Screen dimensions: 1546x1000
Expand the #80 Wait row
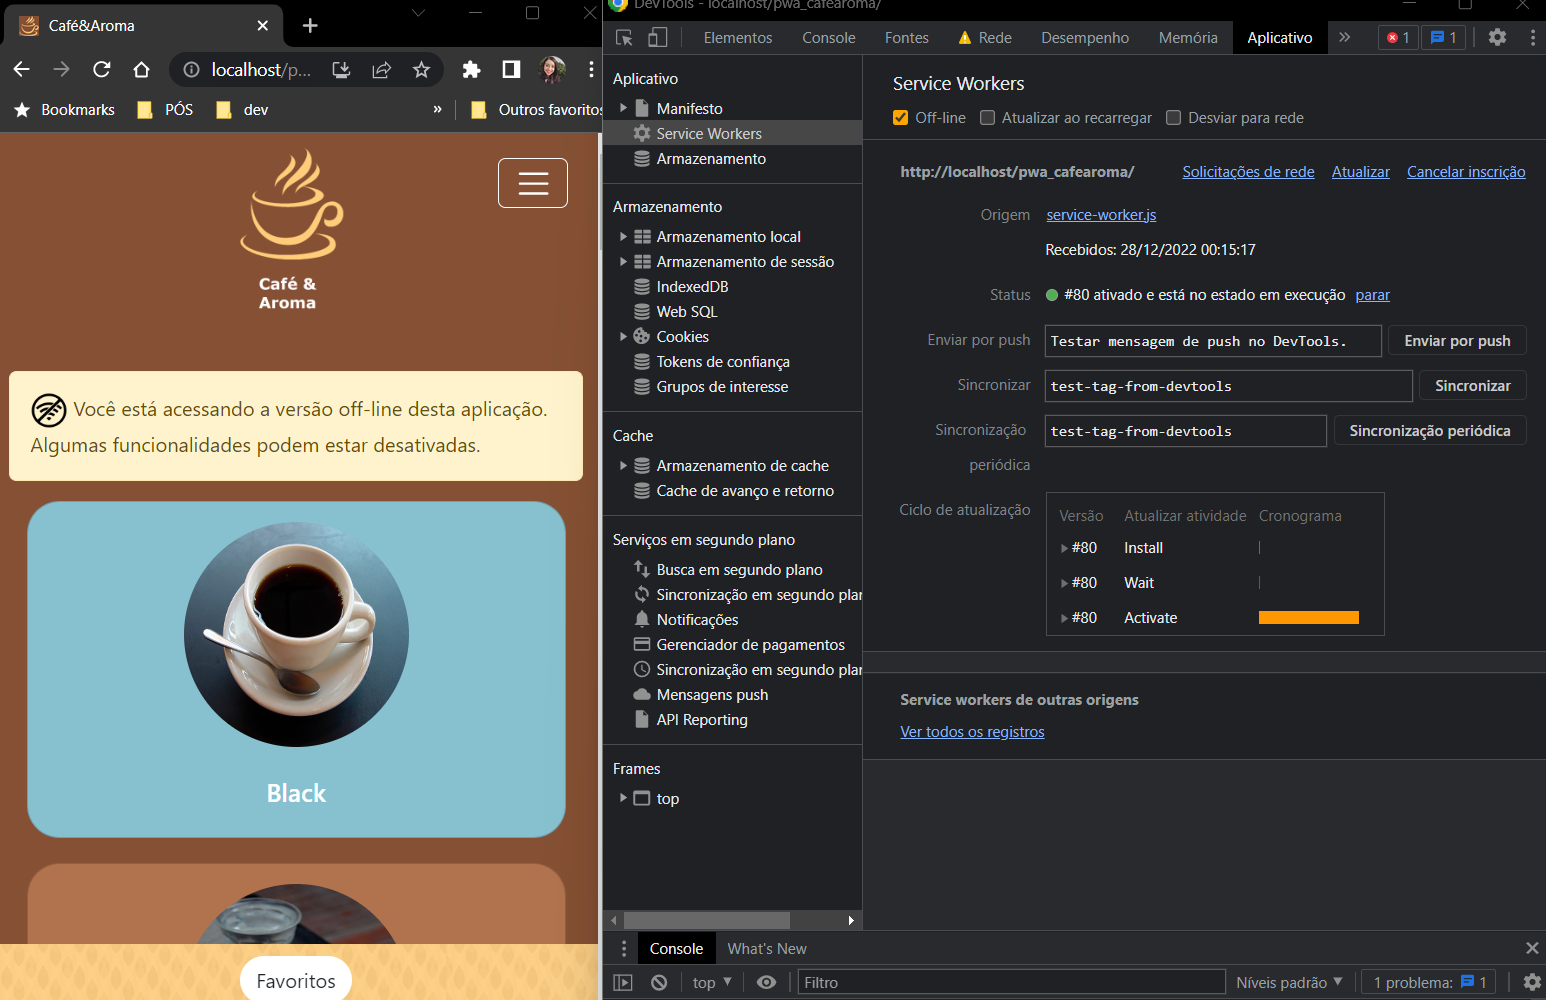[1064, 583]
